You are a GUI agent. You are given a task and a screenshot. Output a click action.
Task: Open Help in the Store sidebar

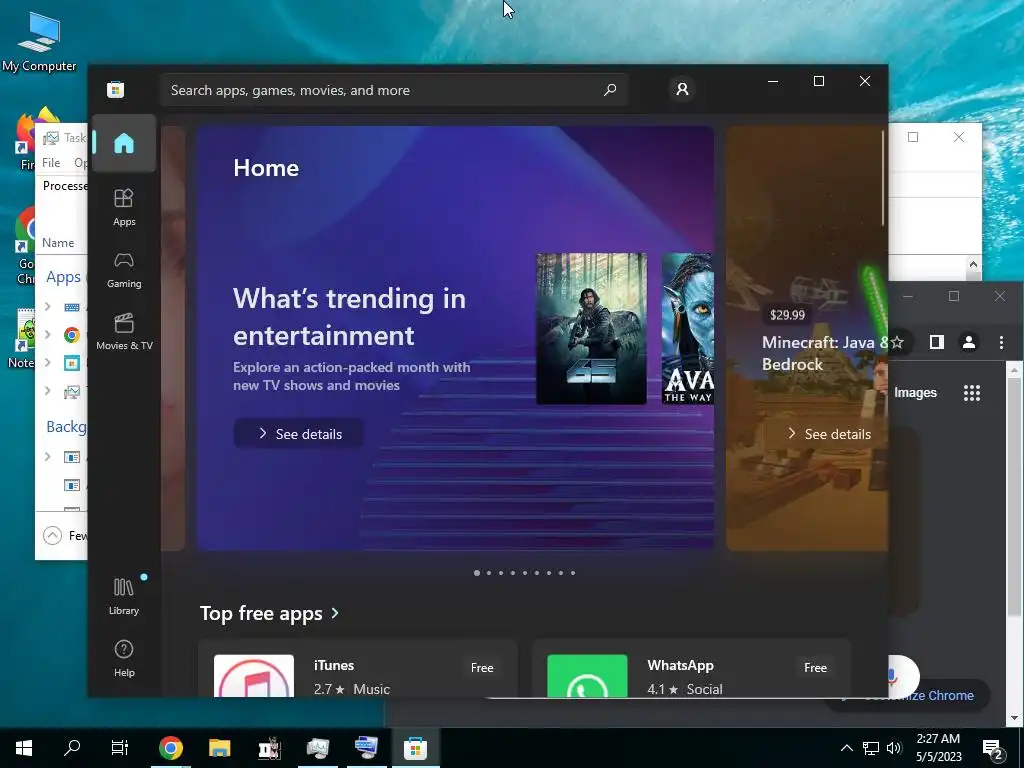[124, 658]
